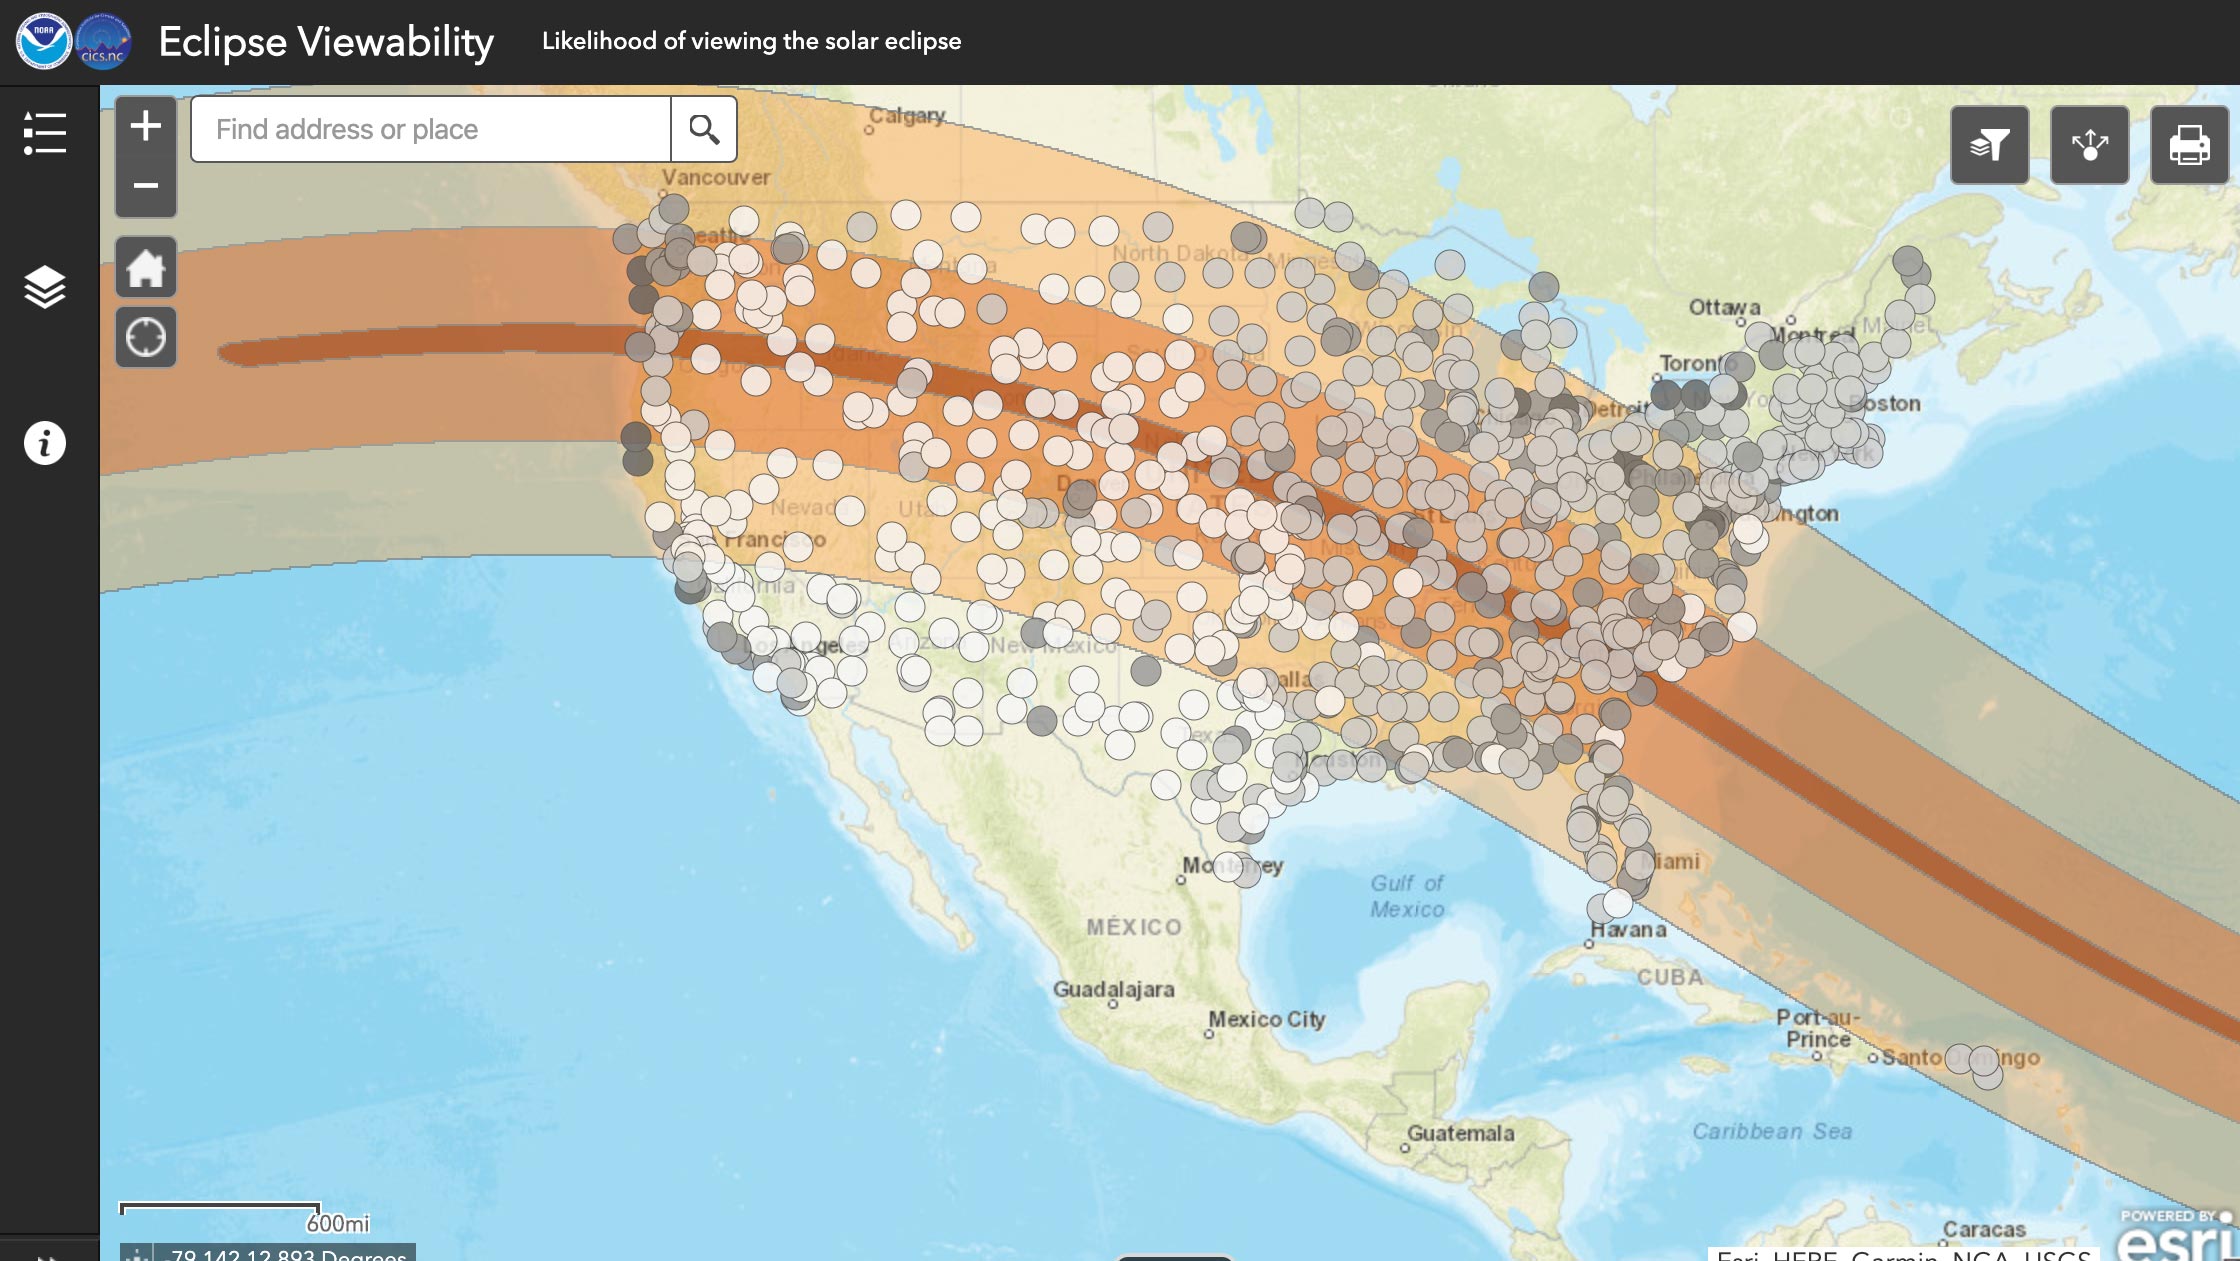Activate the My Location crosshair button
Image resolution: width=2240 pixels, height=1261 pixels.
(146, 337)
